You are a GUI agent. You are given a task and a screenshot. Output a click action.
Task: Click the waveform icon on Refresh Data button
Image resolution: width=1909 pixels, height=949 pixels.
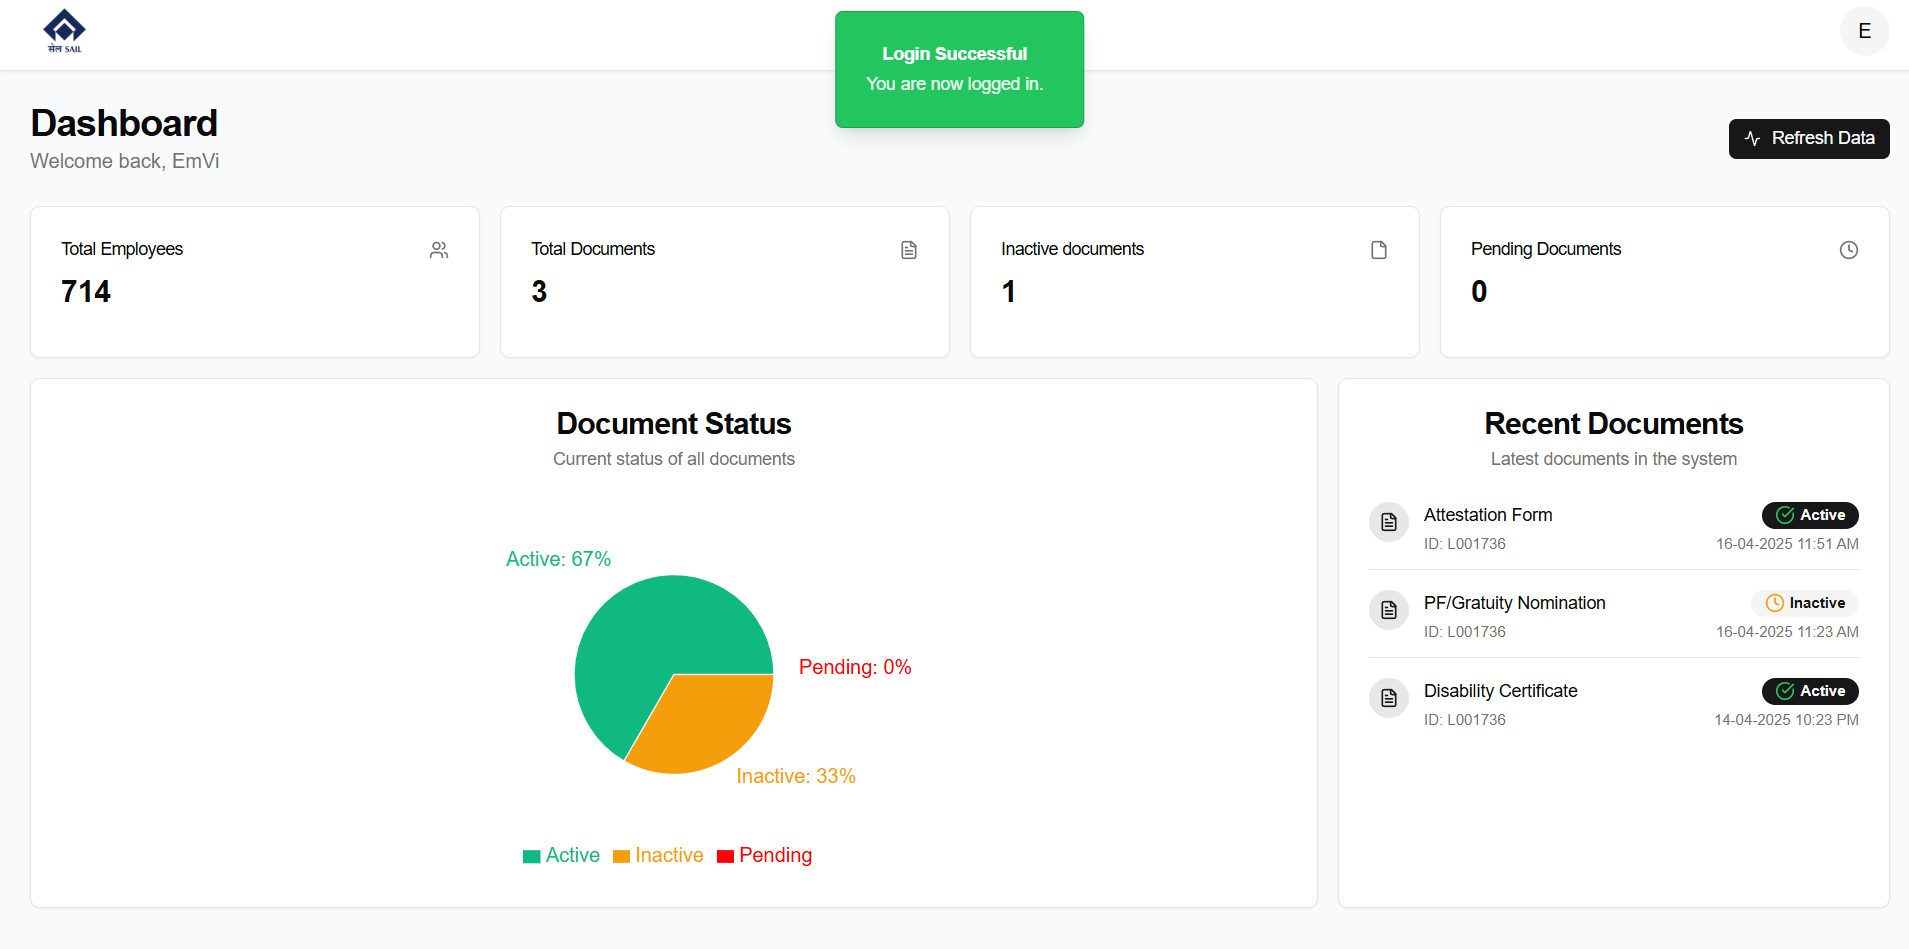pyautogui.click(x=1753, y=138)
